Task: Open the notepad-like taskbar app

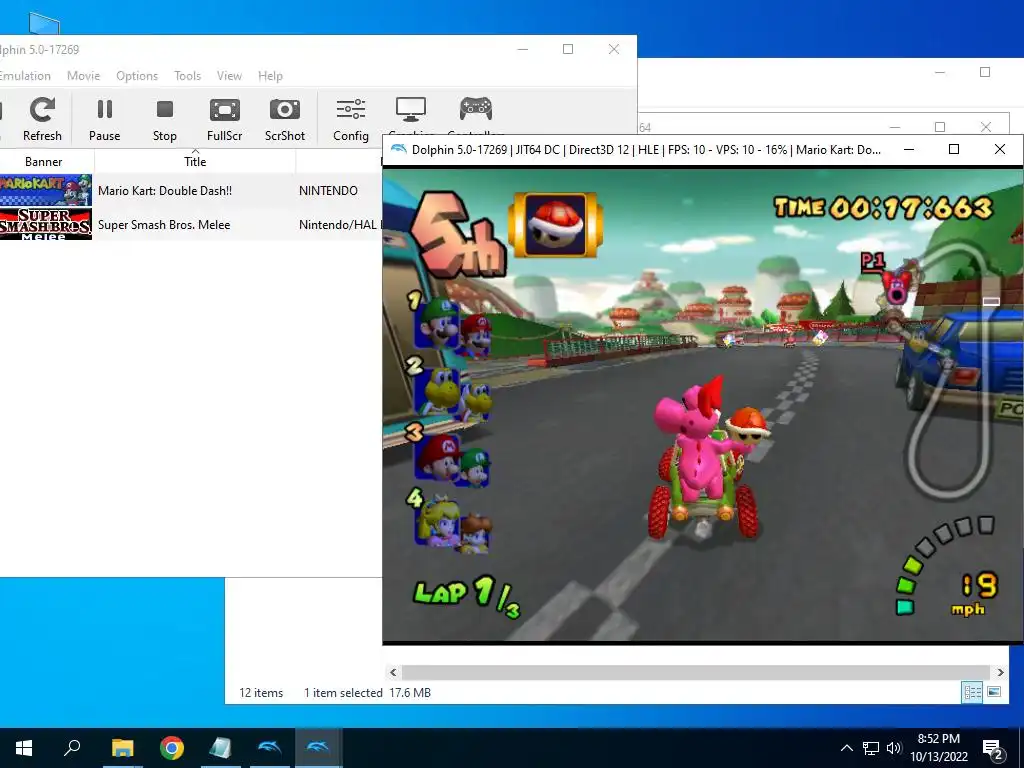Action: [220, 748]
